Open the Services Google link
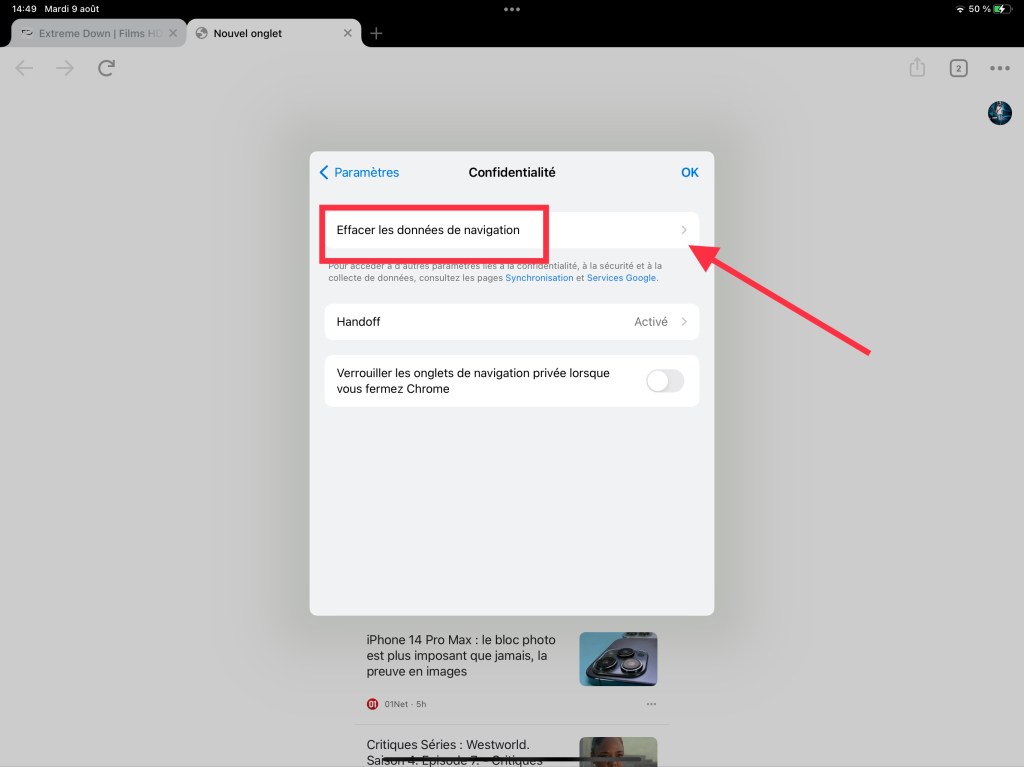Screen dimensions: 1024x767 click(621, 278)
